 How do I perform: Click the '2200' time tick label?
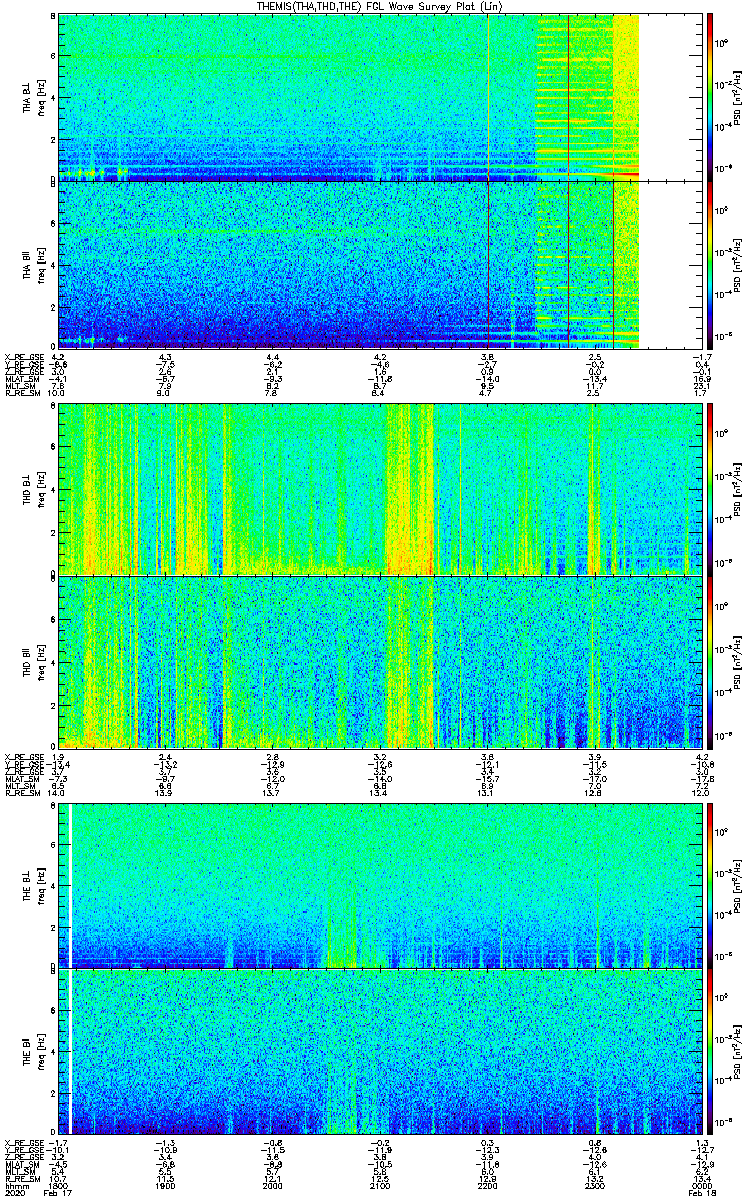click(486, 1186)
